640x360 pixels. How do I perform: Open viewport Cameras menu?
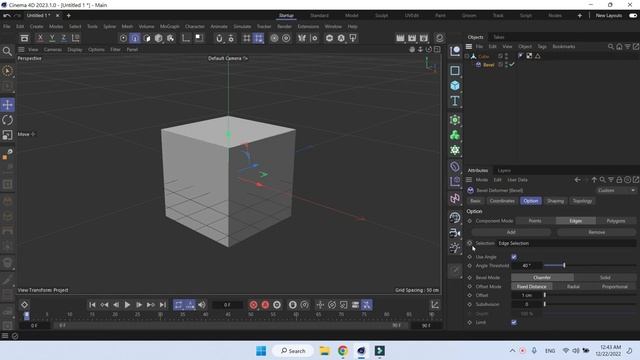tap(53, 49)
